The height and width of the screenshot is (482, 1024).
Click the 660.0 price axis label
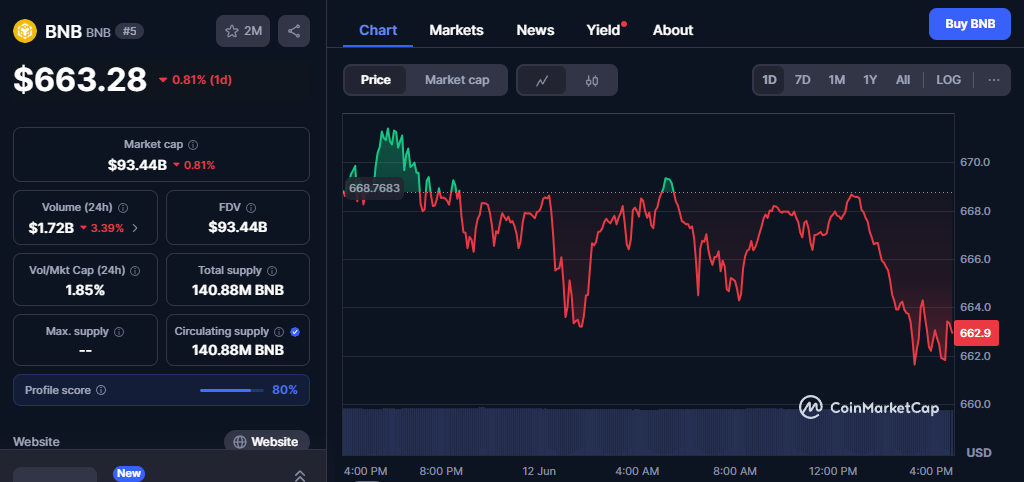[x=974, y=404]
